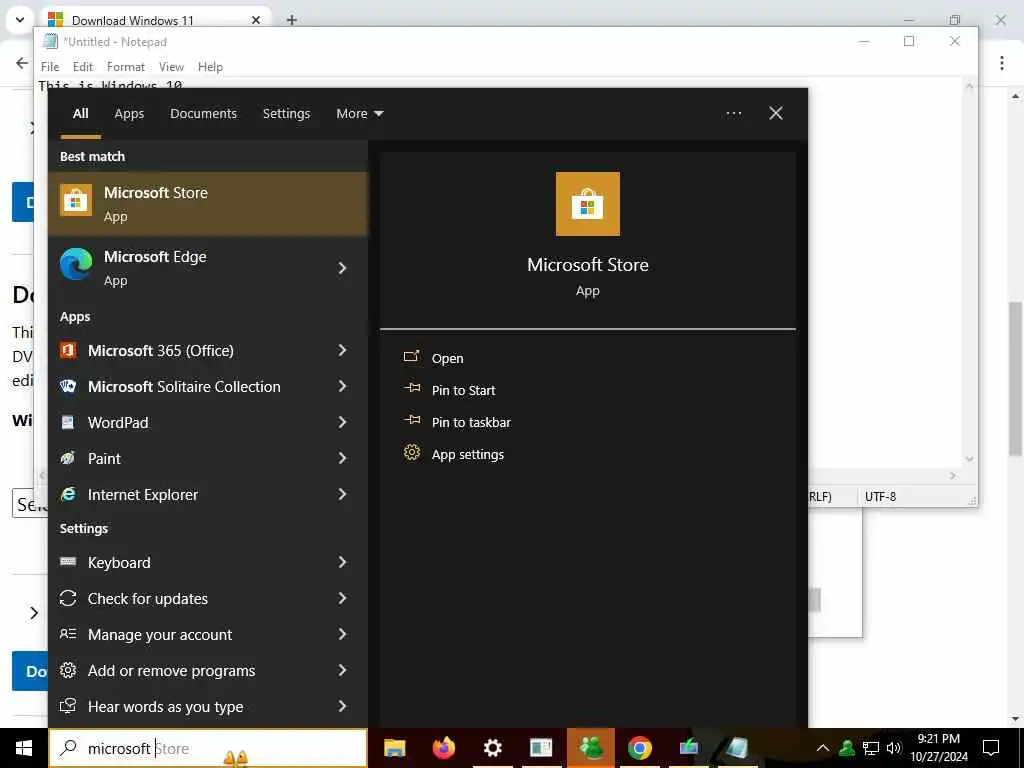1024x768 pixels.
Task: Open Chrome three-dot menu
Action: (x=1002, y=63)
